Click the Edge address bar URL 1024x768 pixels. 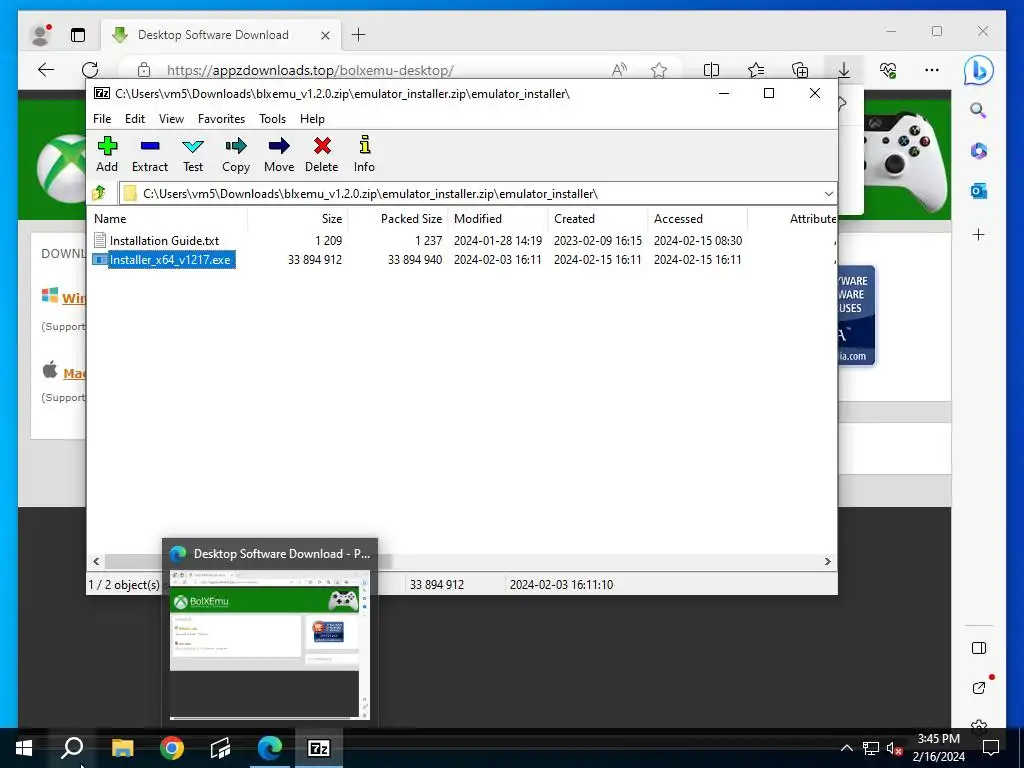click(310, 71)
